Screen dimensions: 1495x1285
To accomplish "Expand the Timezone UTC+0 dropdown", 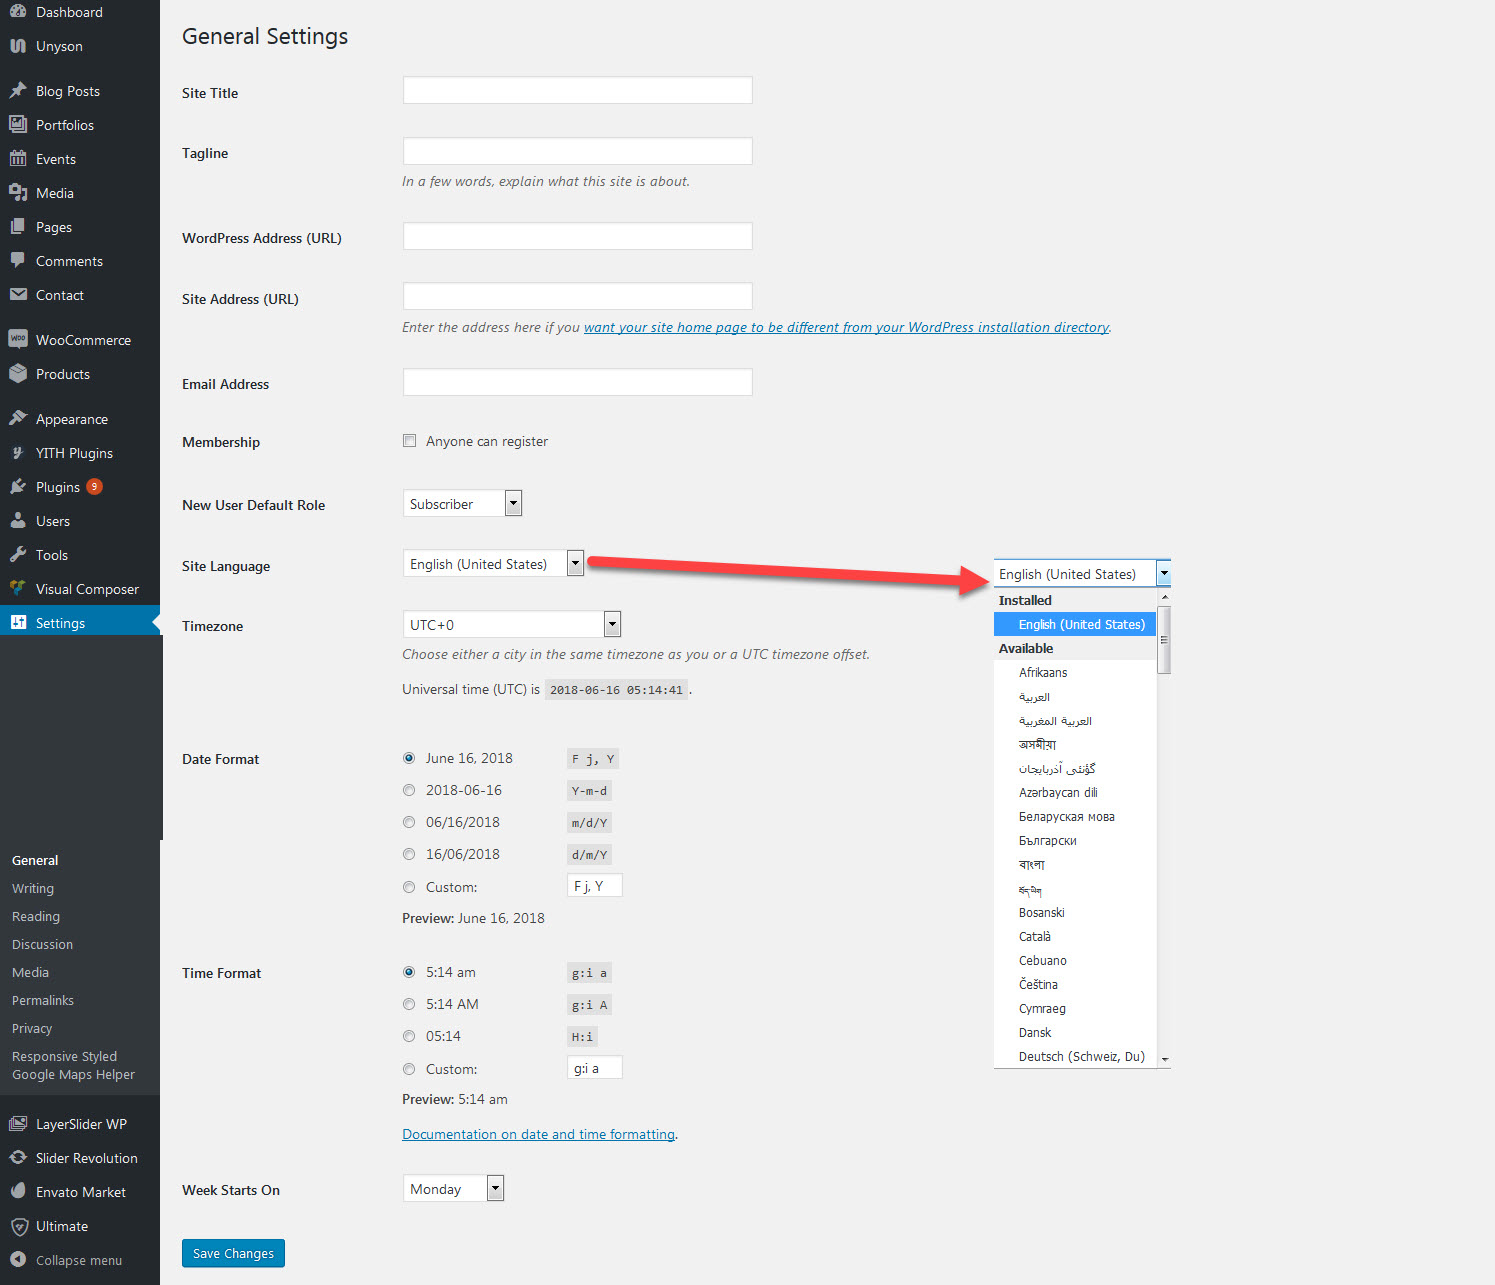I will pyautogui.click(x=511, y=625).
